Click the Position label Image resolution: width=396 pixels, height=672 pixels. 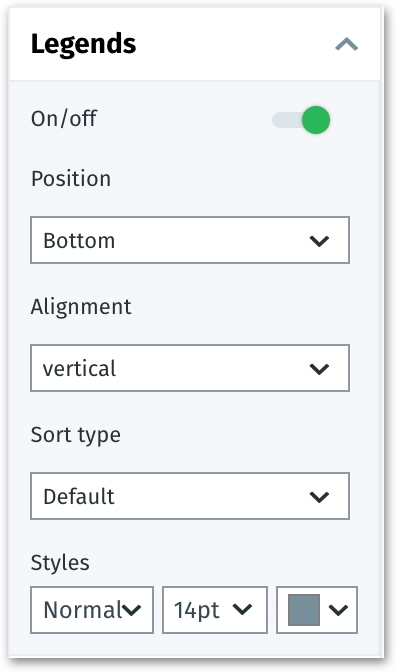71,178
